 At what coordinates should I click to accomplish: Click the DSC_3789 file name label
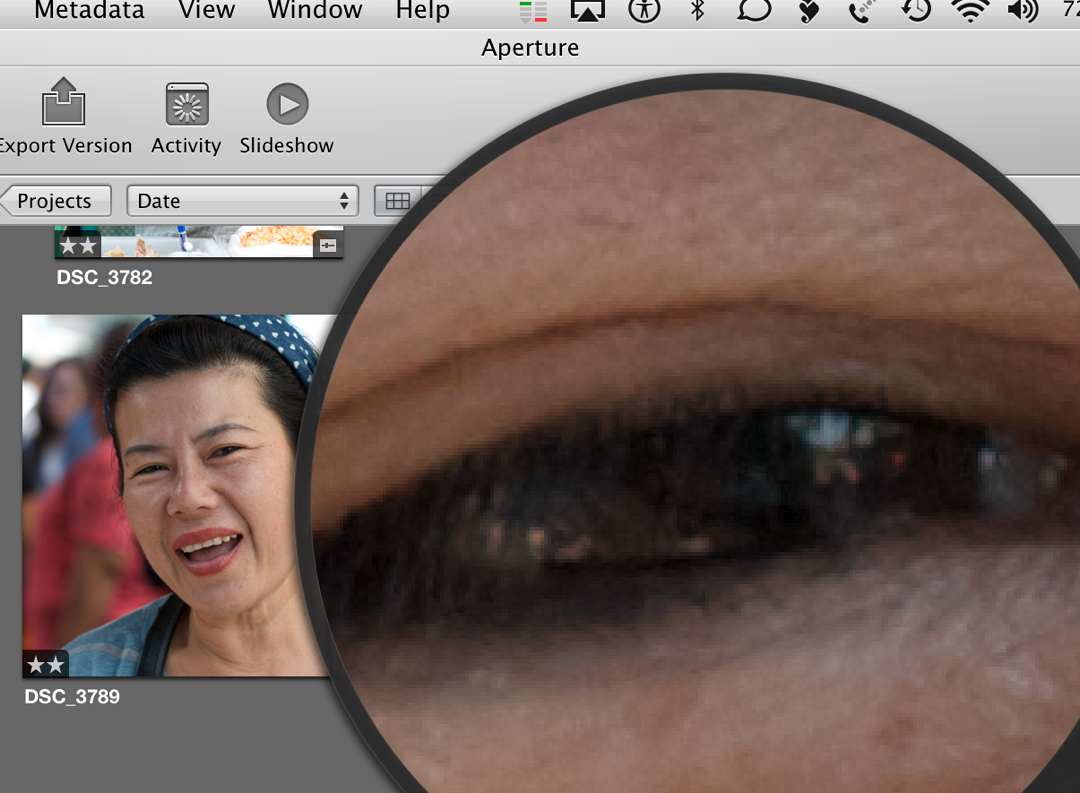click(72, 697)
